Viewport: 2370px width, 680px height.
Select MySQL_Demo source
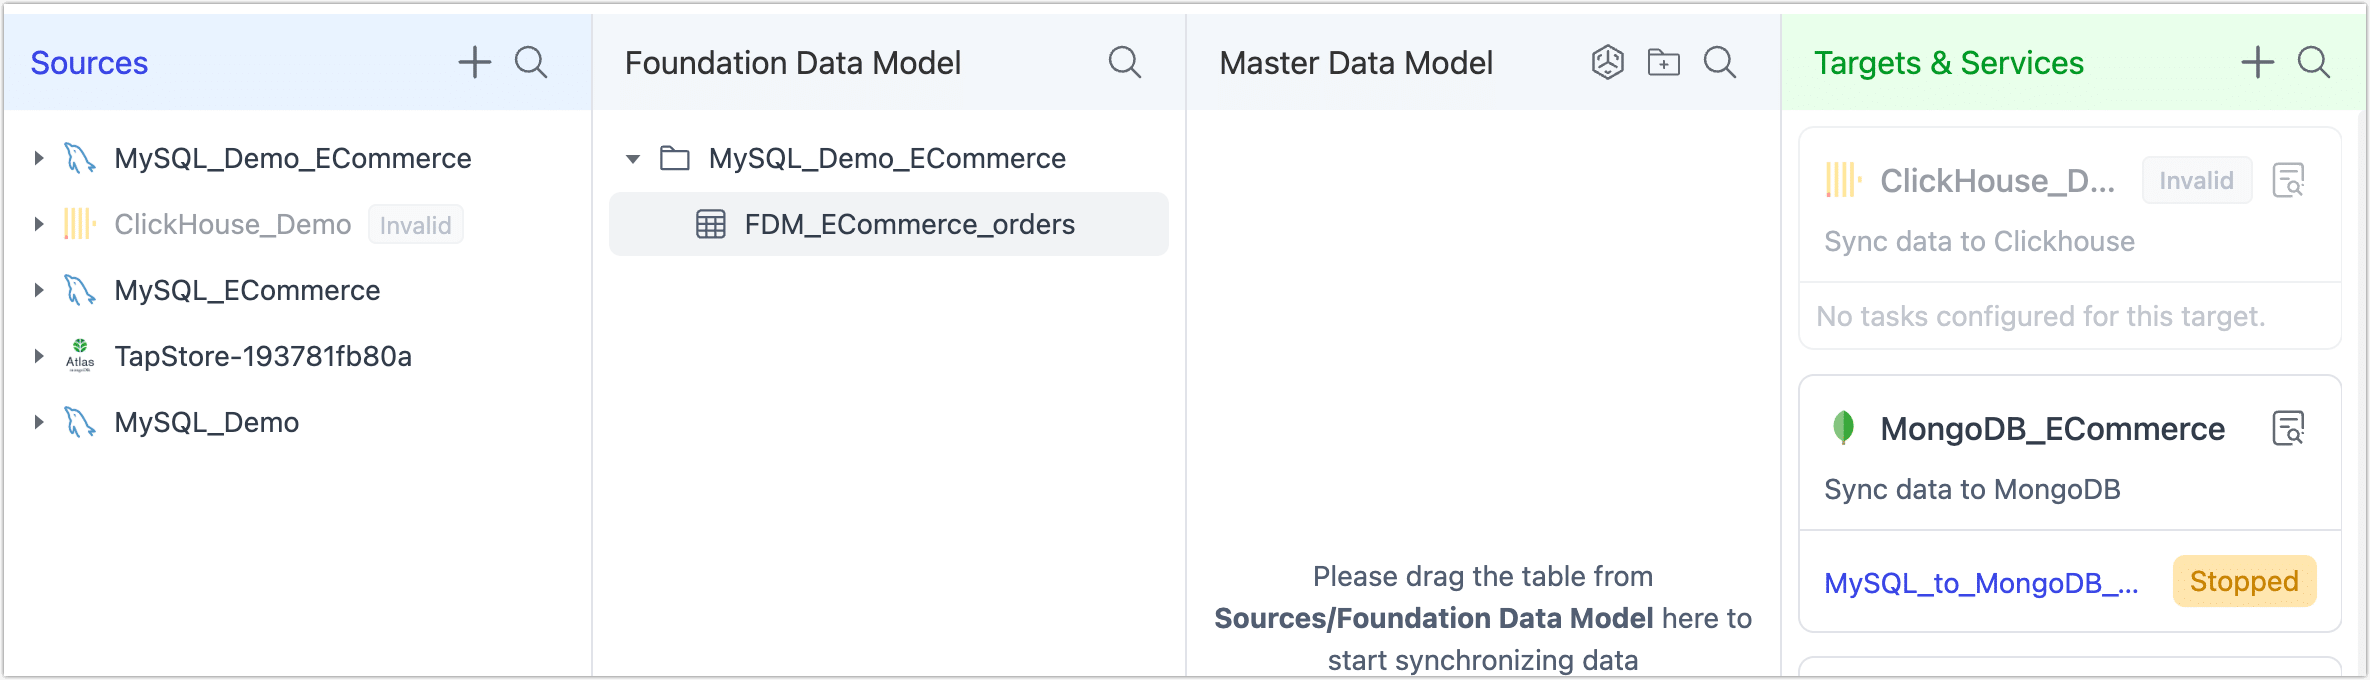(207, 422)
